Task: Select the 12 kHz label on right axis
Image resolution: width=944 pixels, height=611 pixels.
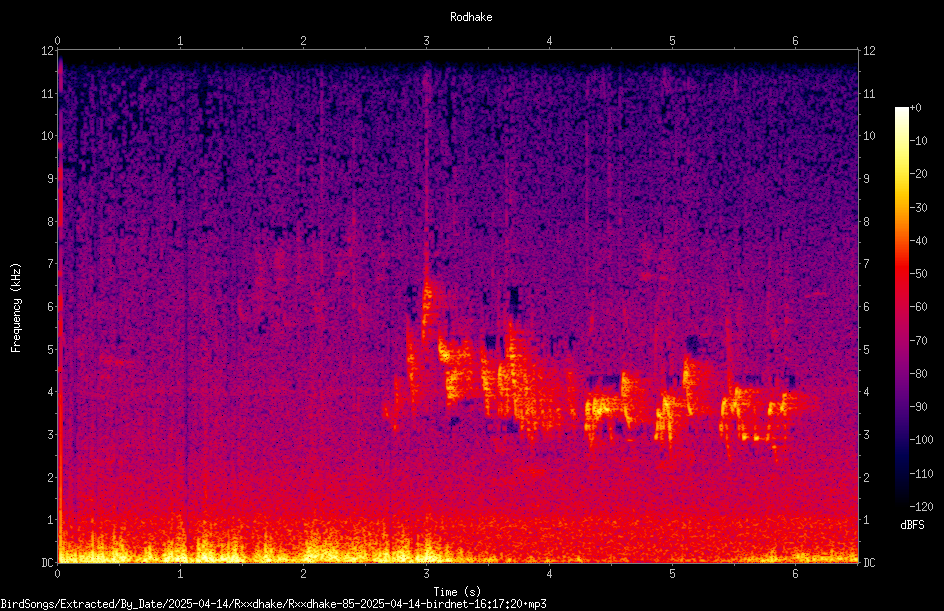Action: [x=869, y=51]
